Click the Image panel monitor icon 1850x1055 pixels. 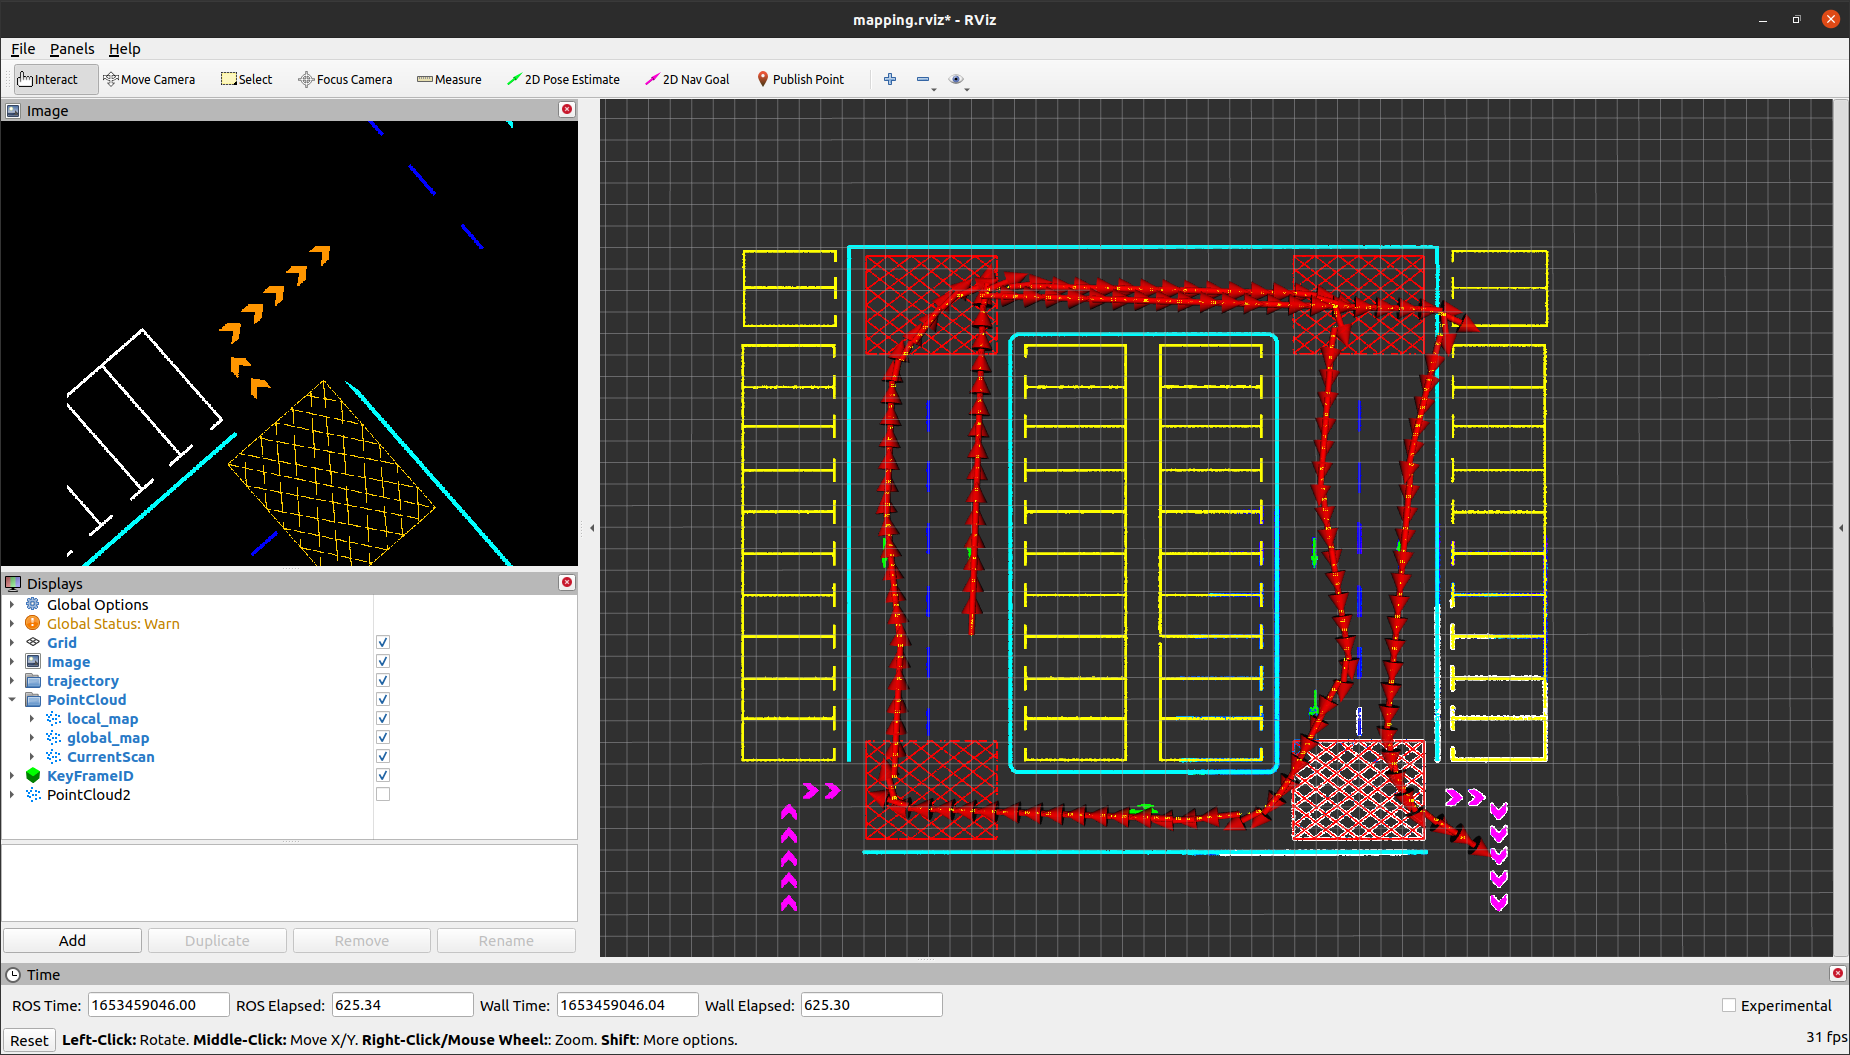(13, 110)
